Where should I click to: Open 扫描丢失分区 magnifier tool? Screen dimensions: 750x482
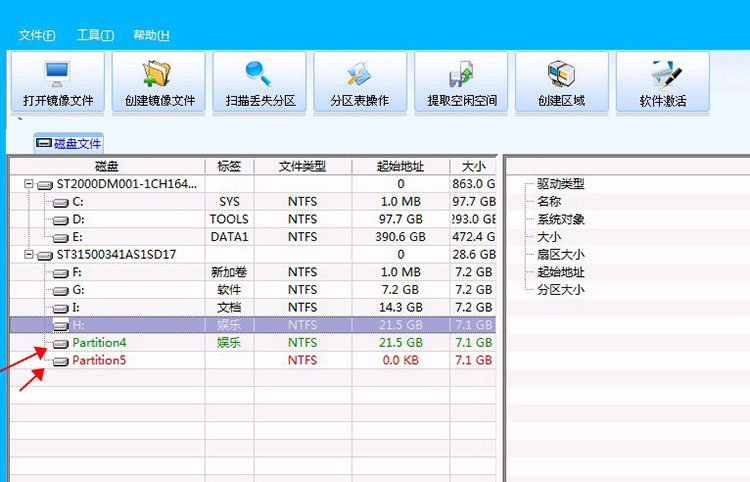tap(260, 74)
